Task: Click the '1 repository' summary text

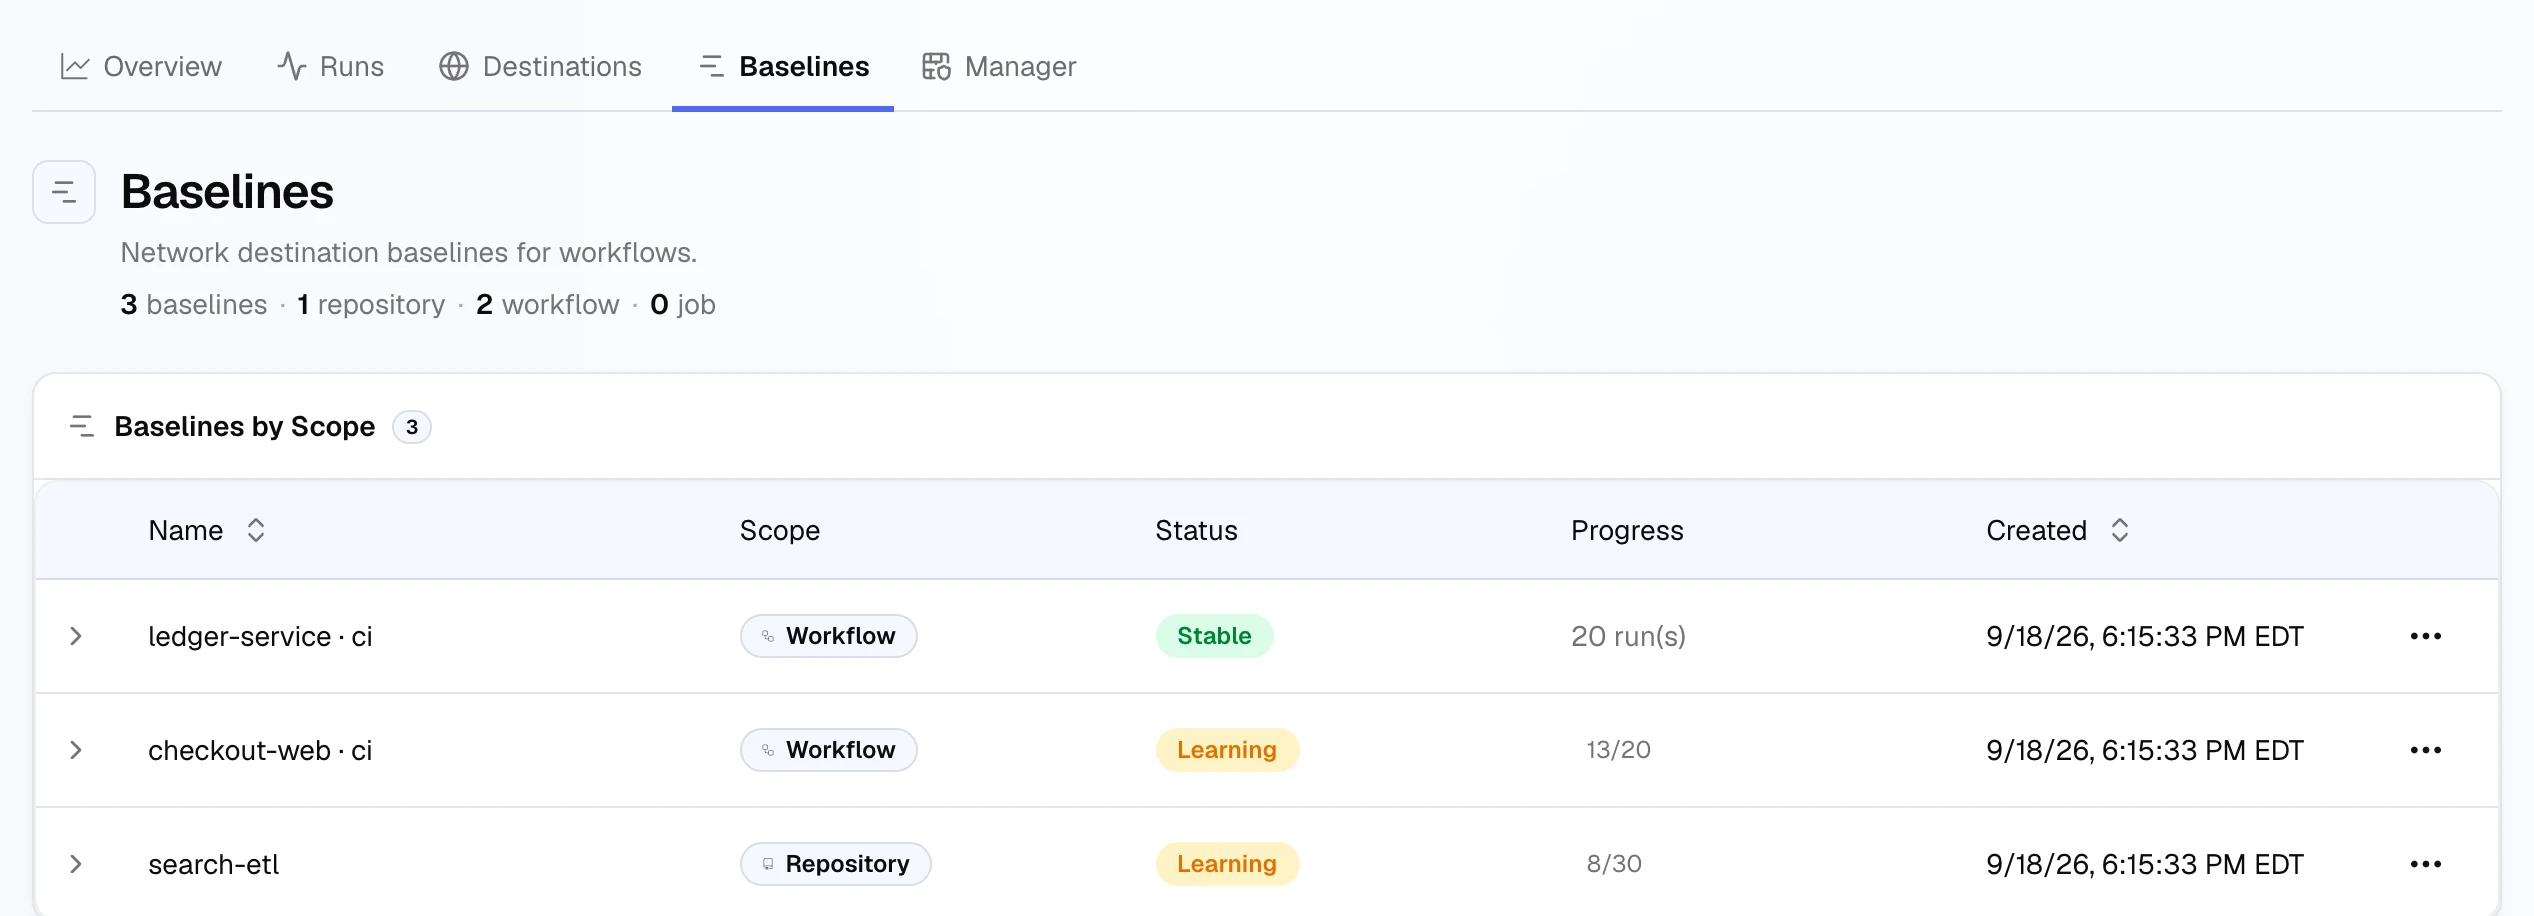Action: (371, 304)
